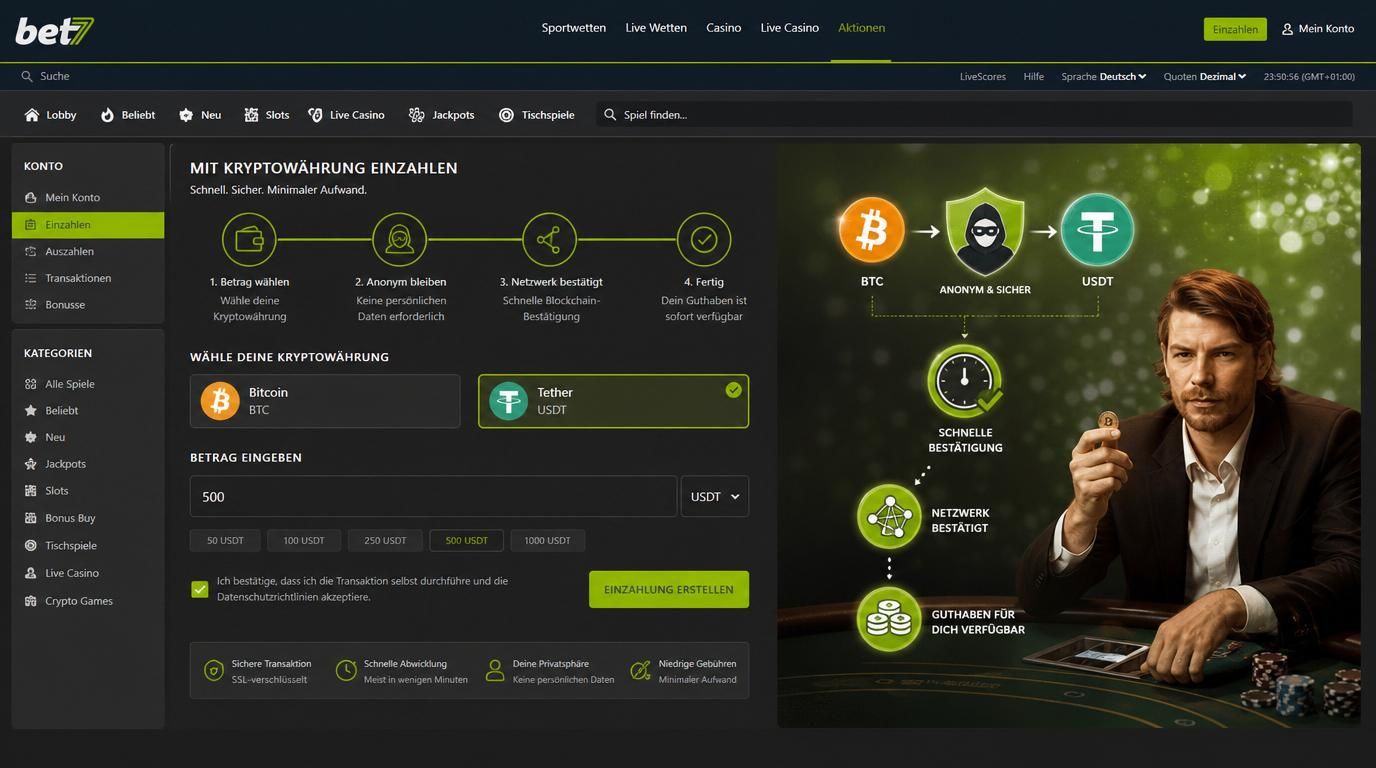Screen dimensions: 1376x768
Task: Click the amount input field showing 500
Action: coord(433,496)
